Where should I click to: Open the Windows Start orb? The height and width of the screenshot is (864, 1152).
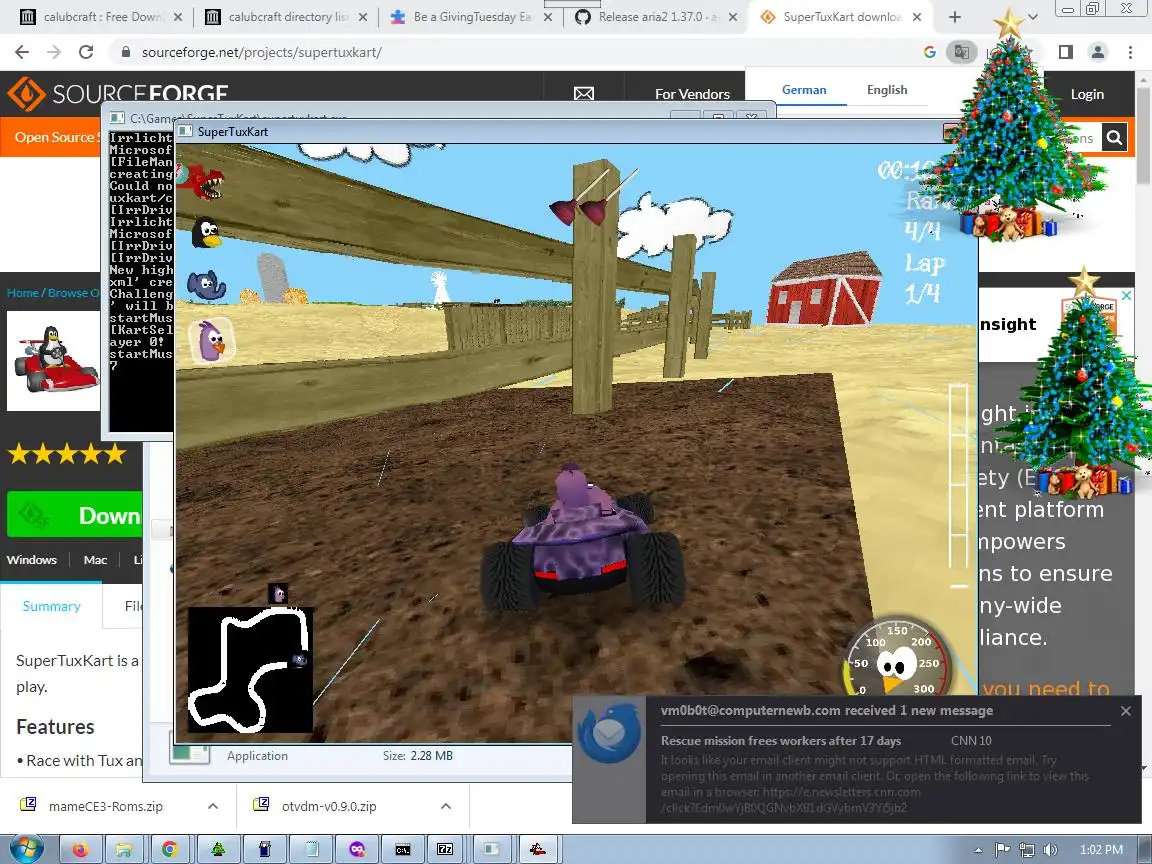pos(26,849)
